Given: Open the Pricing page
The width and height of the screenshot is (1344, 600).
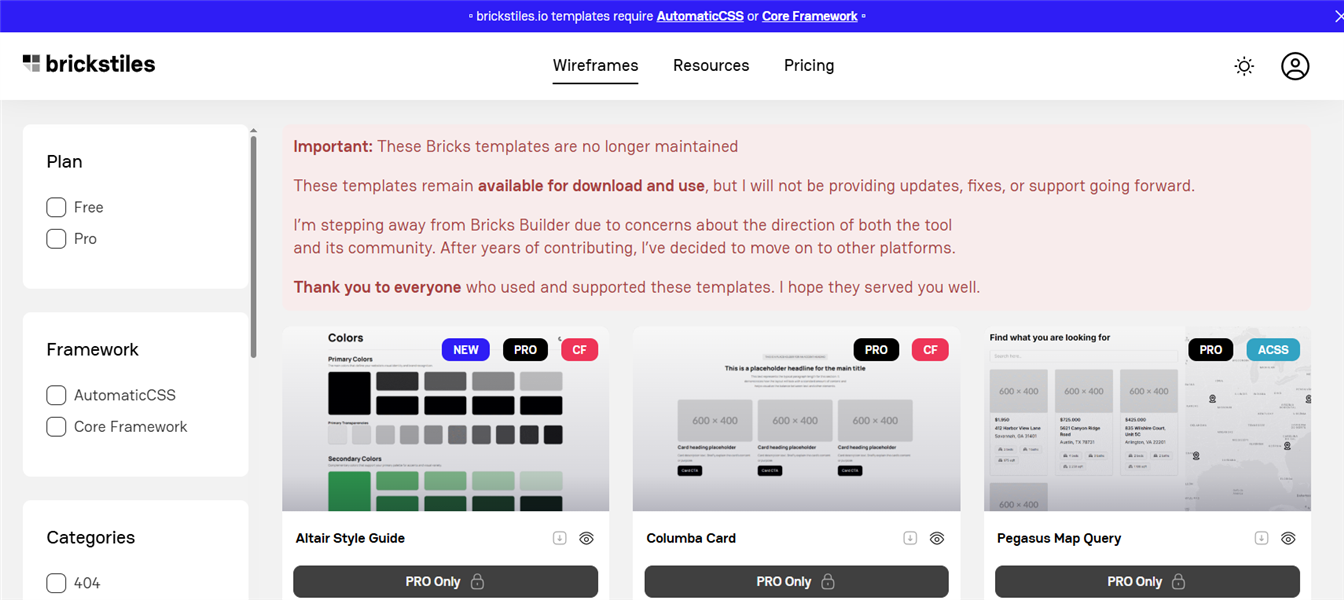Looking at the screenshot, I should point(809,66).
